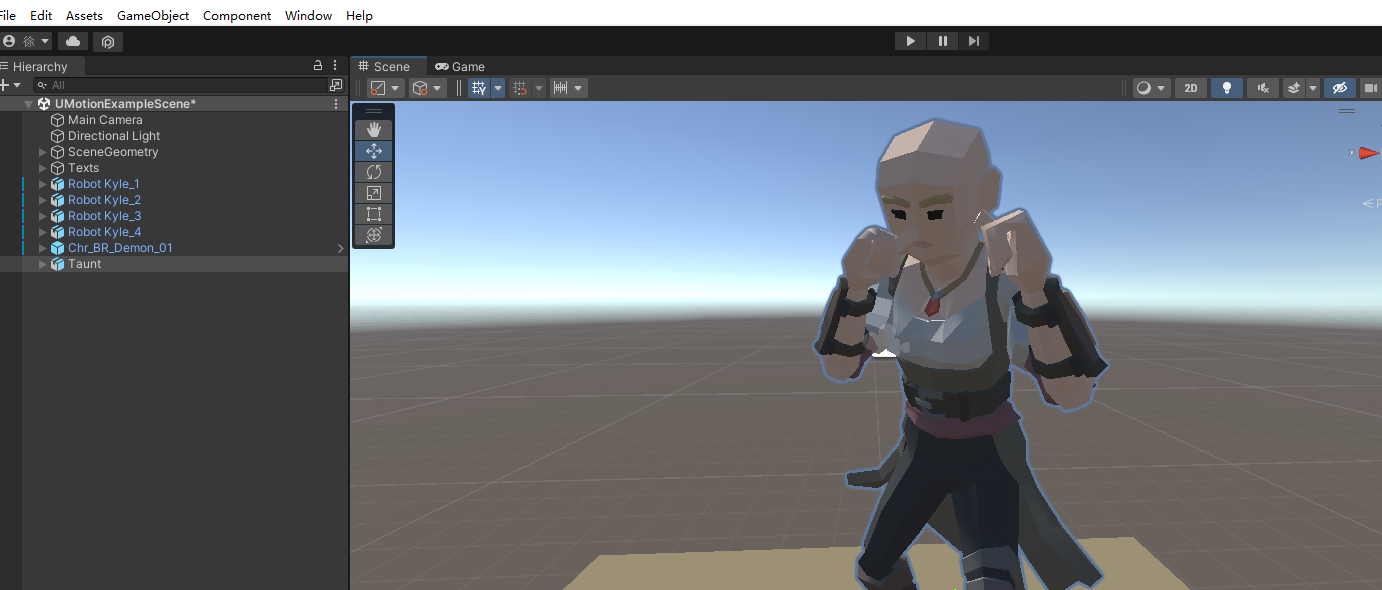
Task: Open the Window menu
Action: (308, 15)
